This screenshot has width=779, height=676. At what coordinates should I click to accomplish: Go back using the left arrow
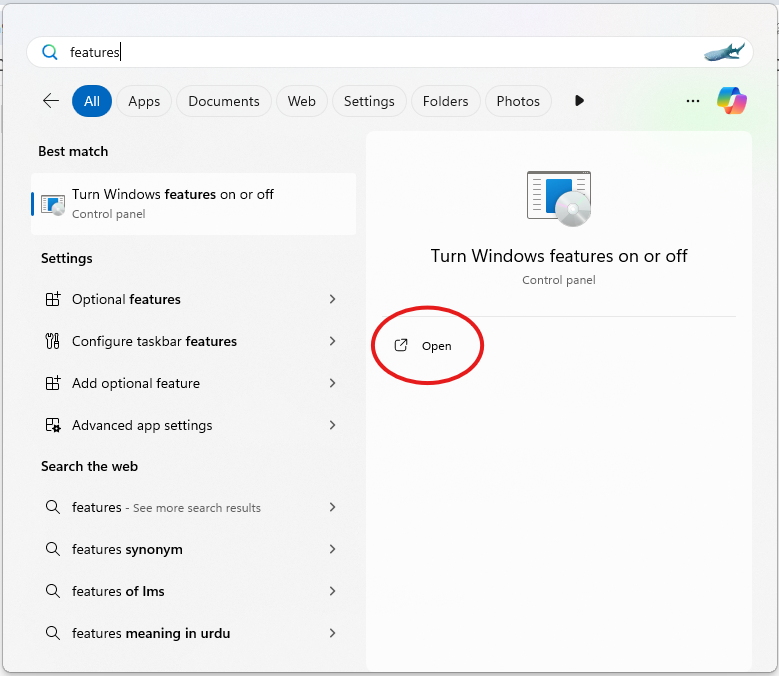tap(51, 101)
